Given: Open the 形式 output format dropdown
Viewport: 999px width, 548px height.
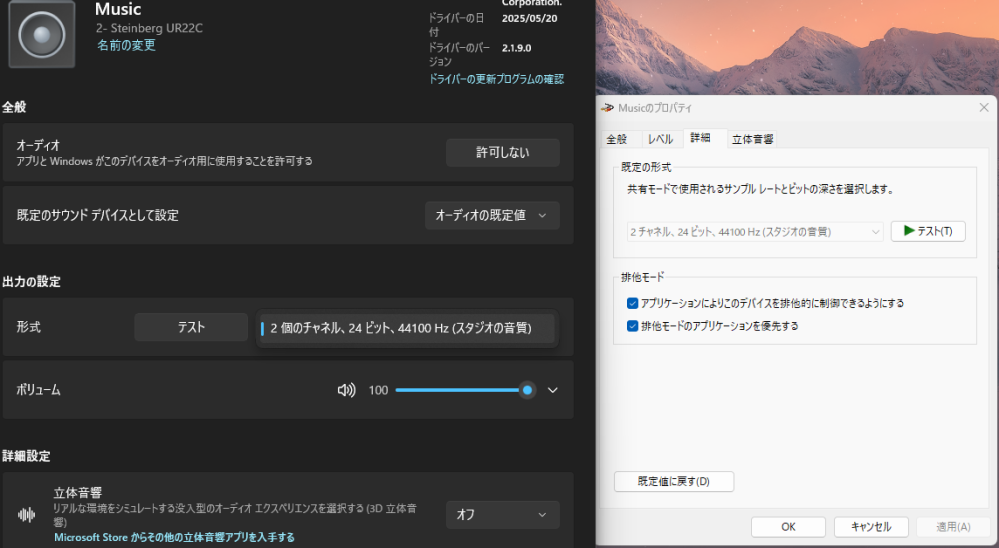Looking at the screenshot, I should [407, 328].
